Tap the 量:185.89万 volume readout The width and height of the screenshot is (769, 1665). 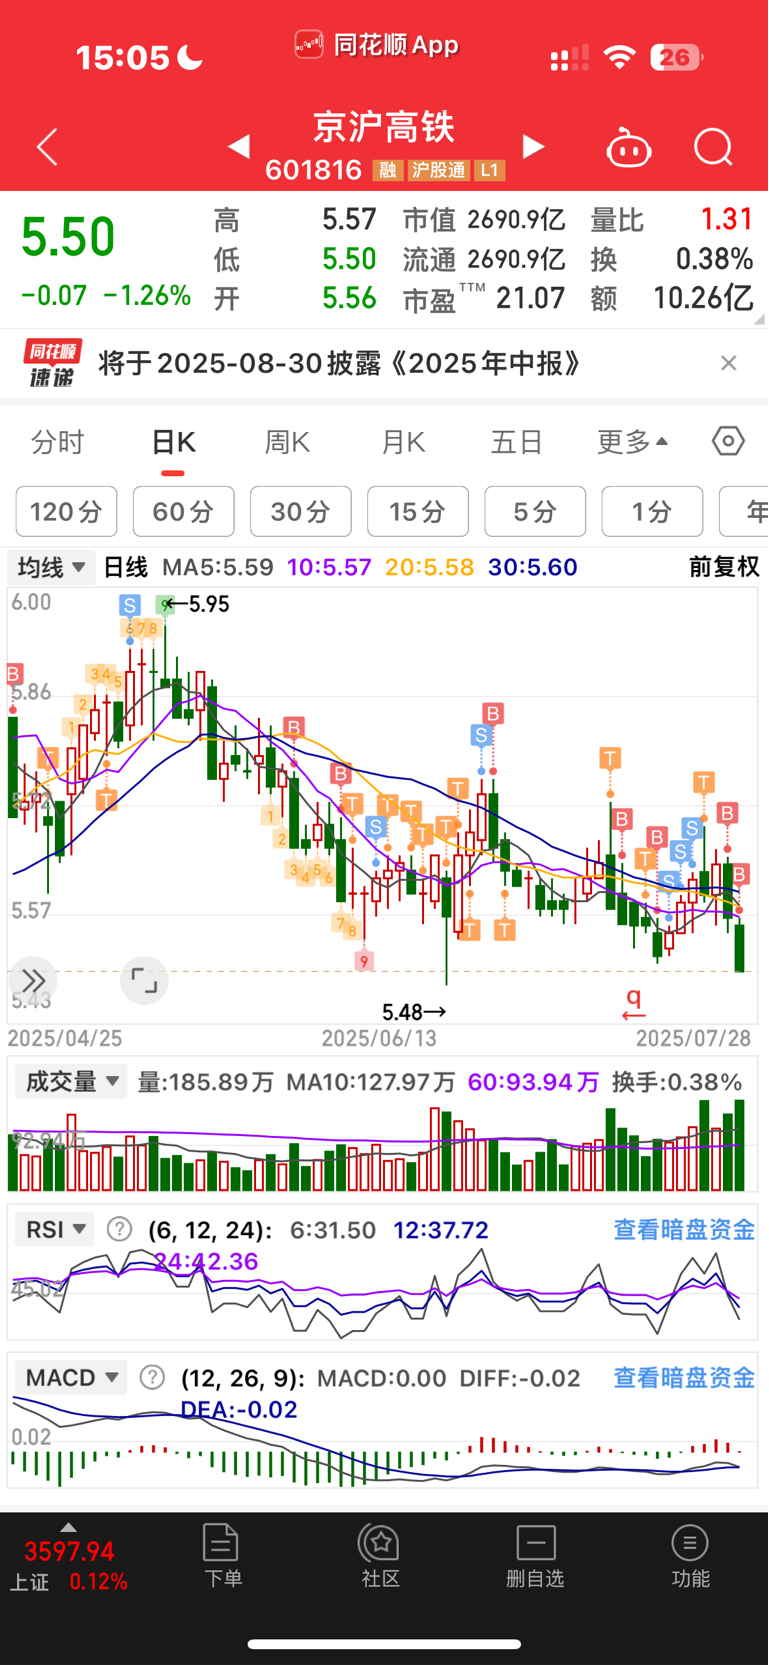206,1082
